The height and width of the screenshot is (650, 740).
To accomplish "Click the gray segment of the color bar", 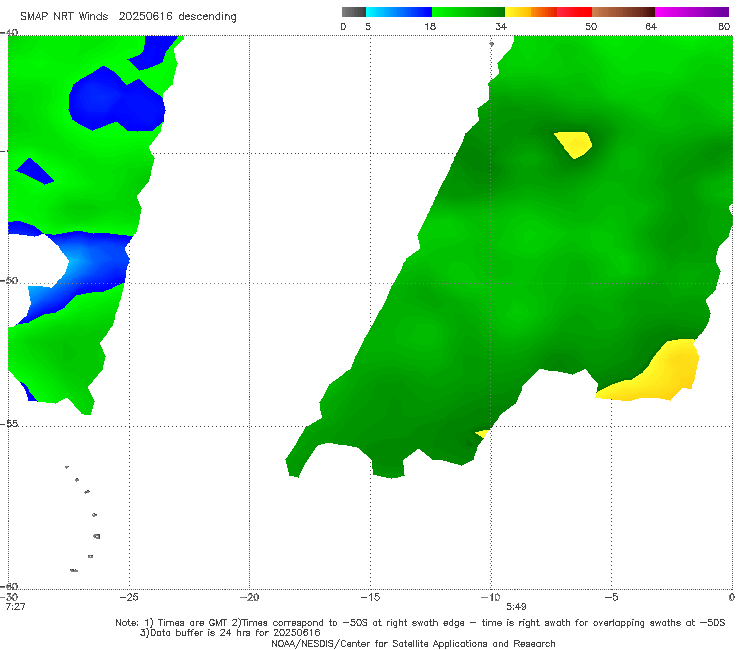I will [x=354, y=12].
